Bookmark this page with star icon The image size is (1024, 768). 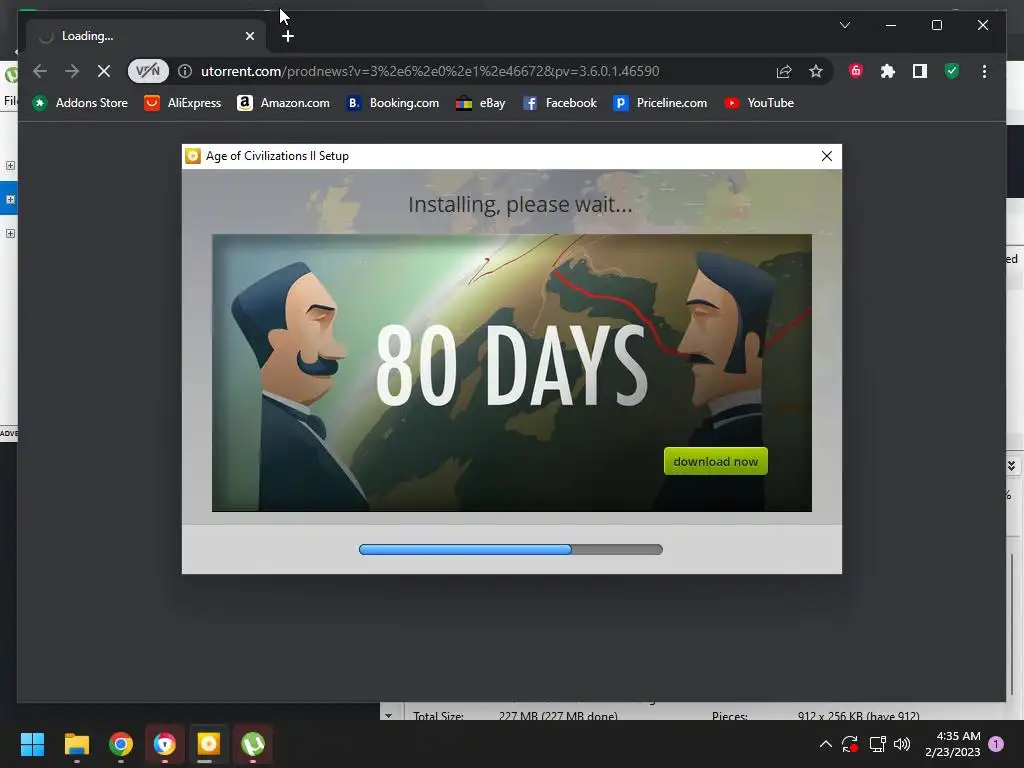816,71
